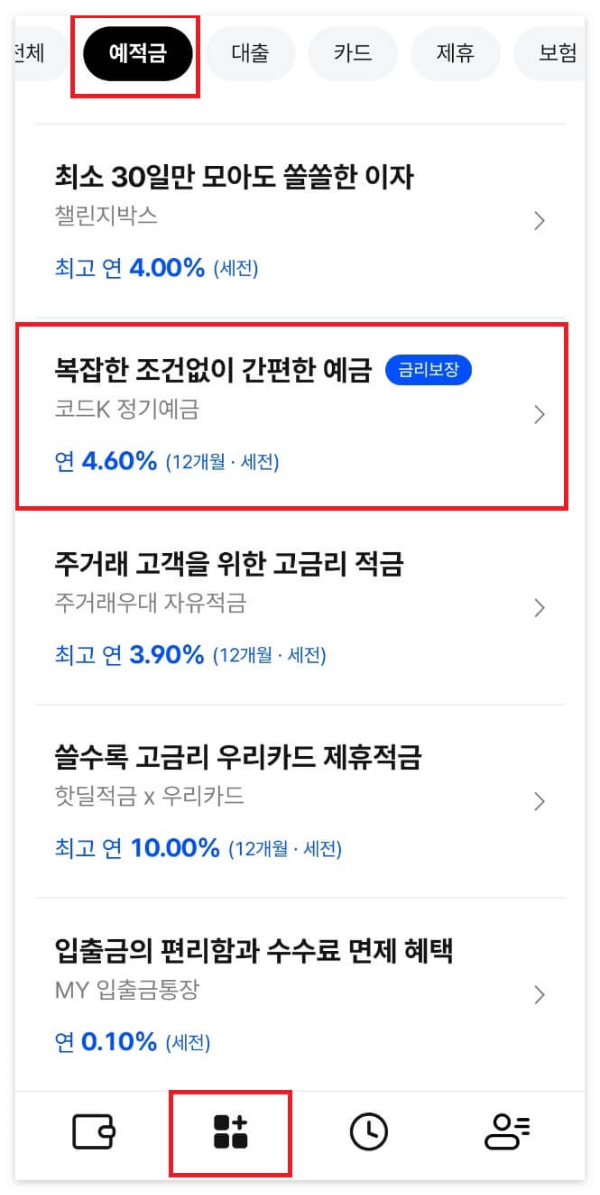Open the profile list icon at bottom right
The image size is (600, 1195).
505,1133
